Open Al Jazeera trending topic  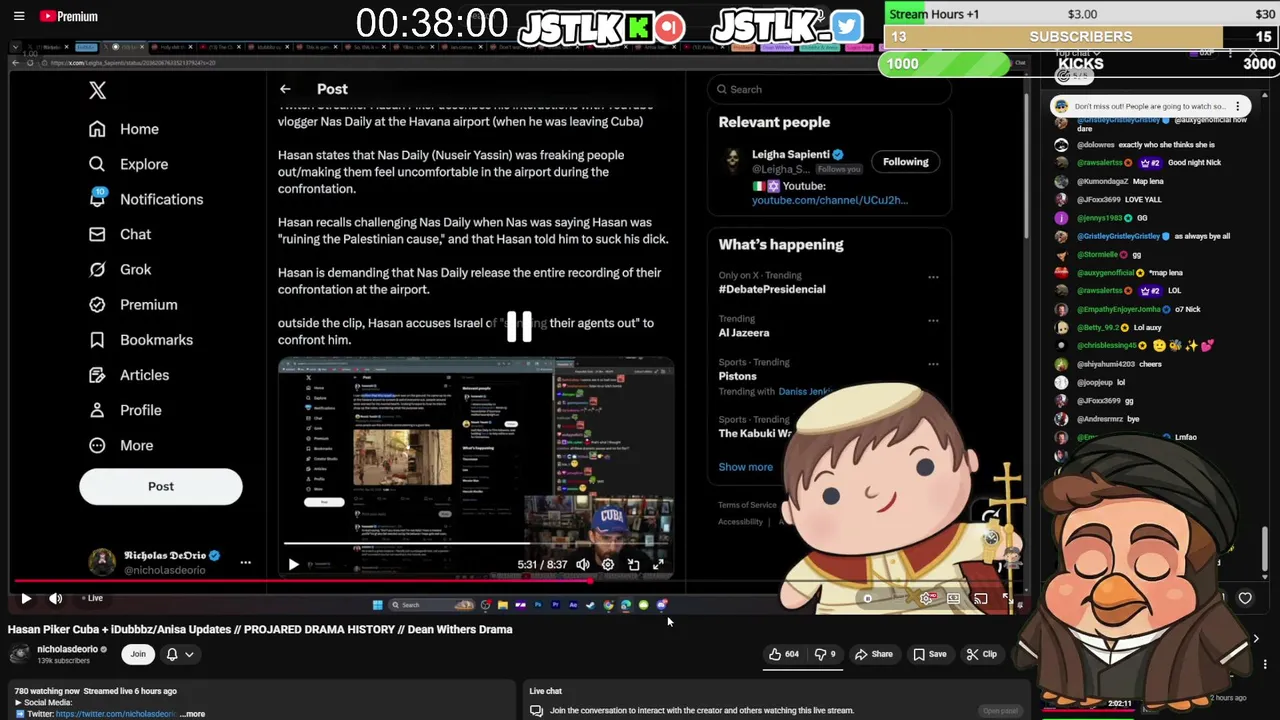[744, 333]
